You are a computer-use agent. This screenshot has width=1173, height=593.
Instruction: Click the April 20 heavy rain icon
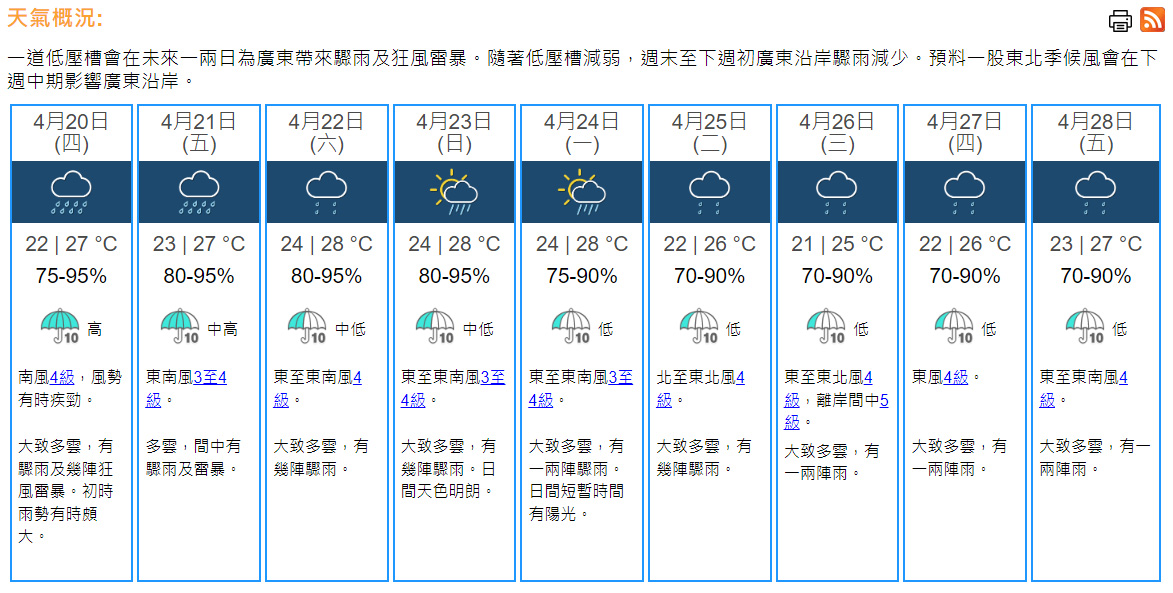71,192
